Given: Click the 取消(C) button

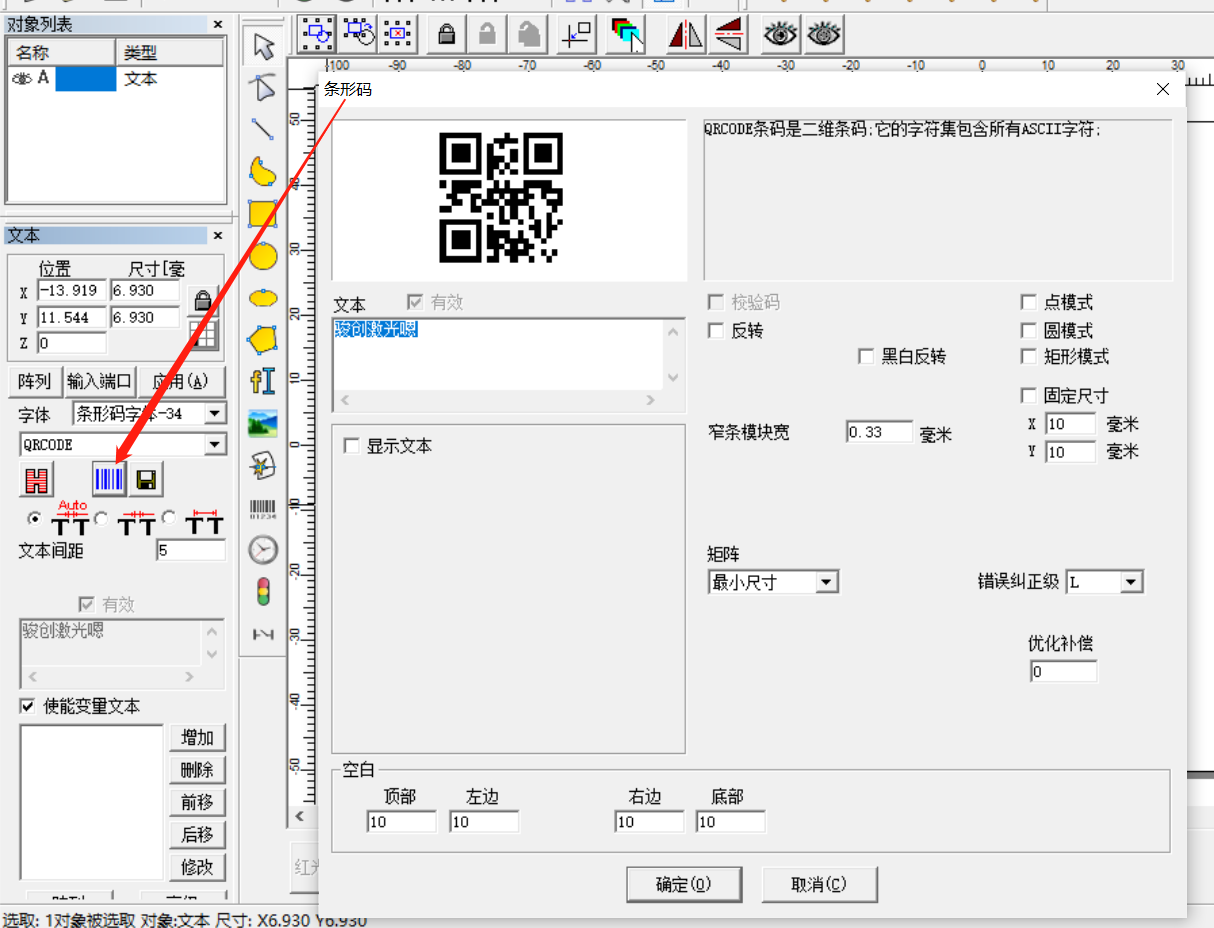Looking at the screenshot, I should [x=819, y=884].
